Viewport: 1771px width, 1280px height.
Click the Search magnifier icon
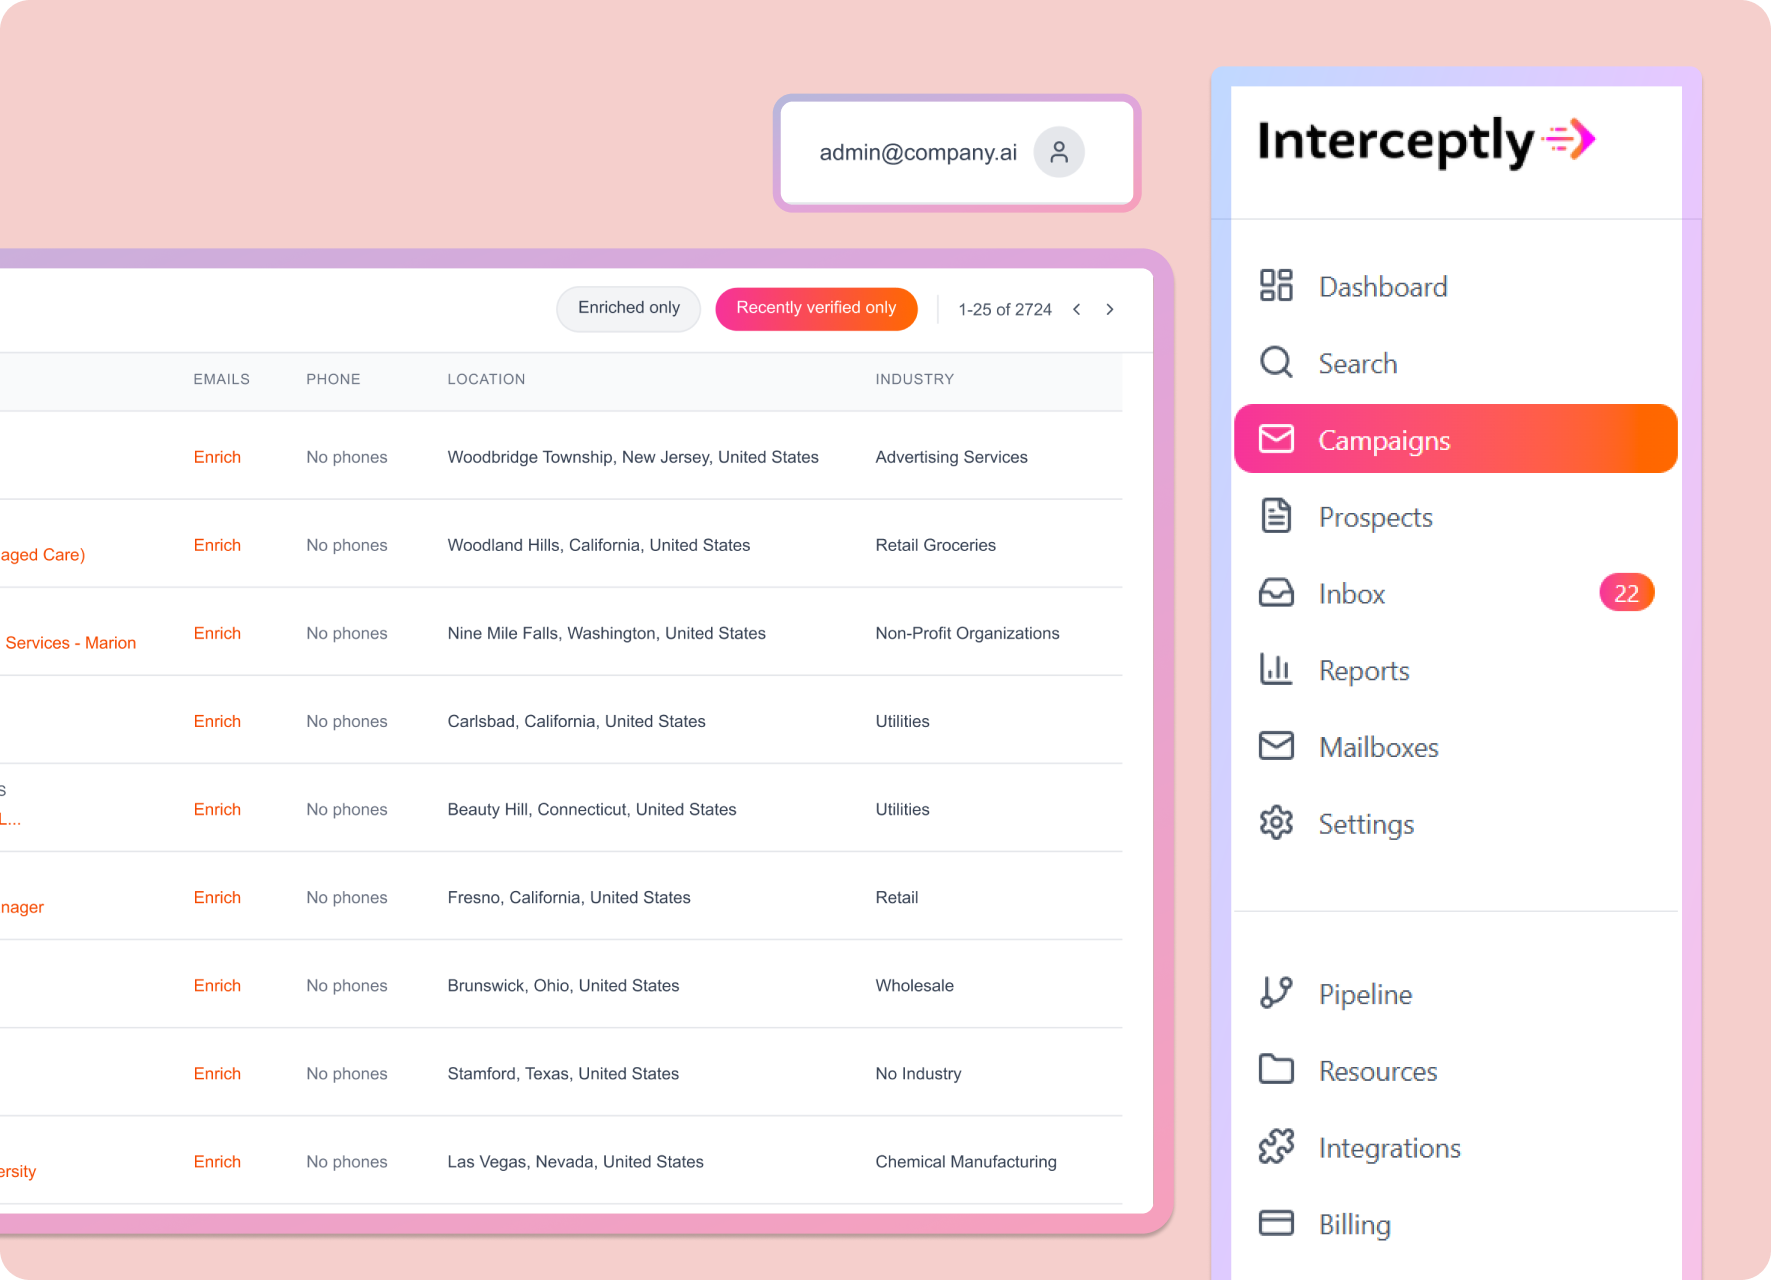(1276, 362)
